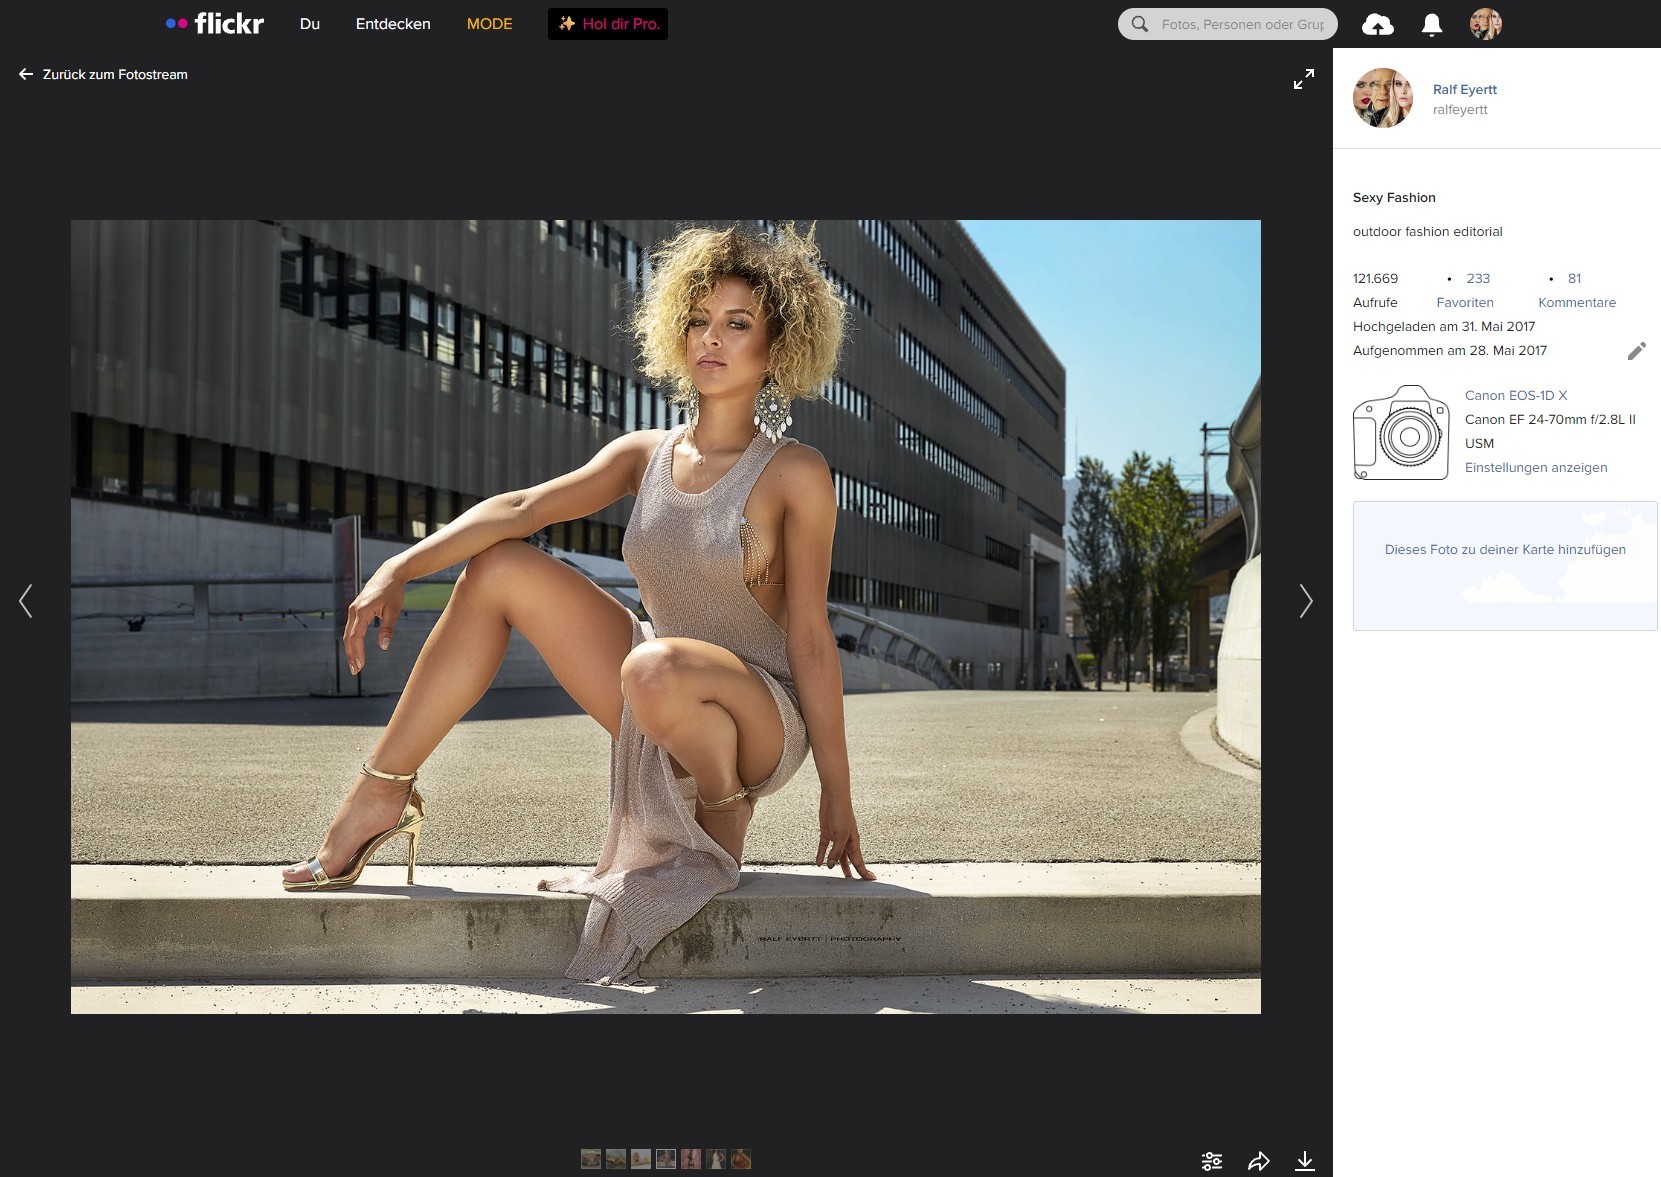Go to the next photo arrow
Image resolution: width=1661 pixels, height=1177 pixels.
coord(1305,601)
